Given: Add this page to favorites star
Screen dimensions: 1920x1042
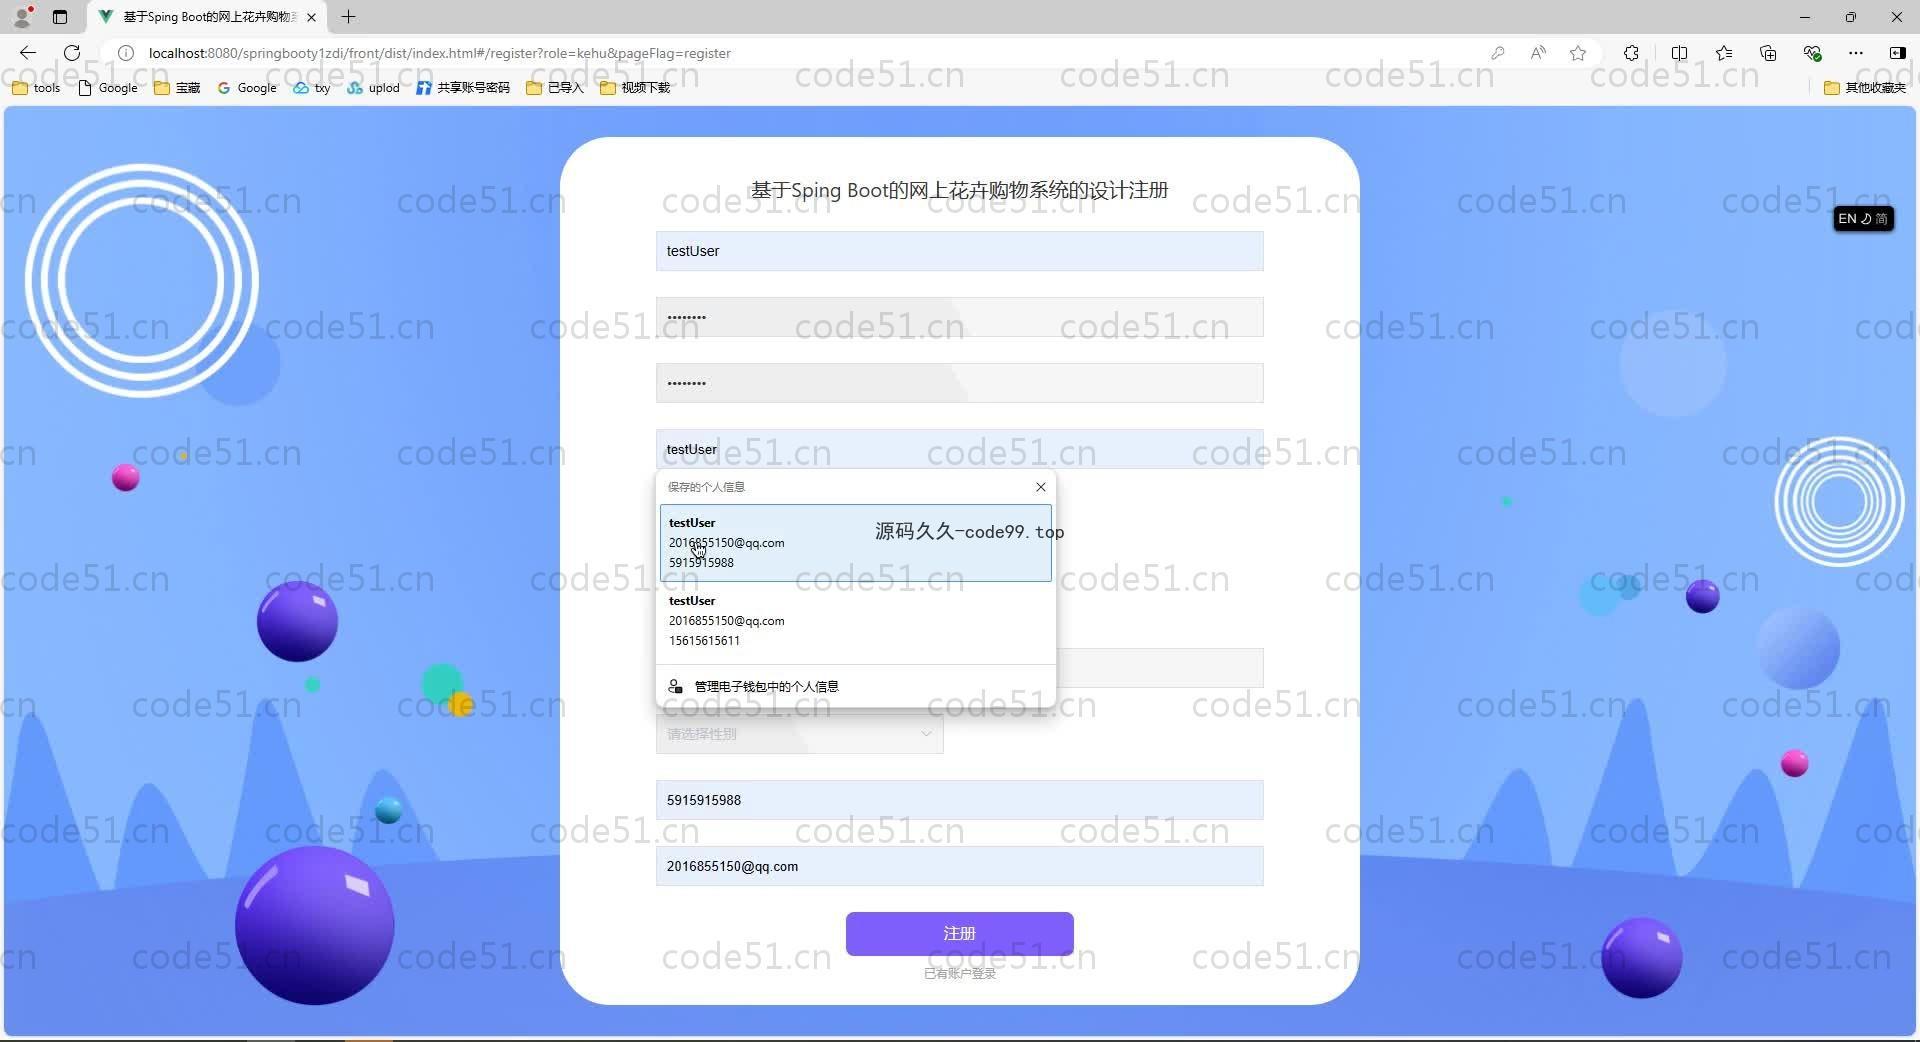Looking at the screenshot, I should coord(1578,53).
